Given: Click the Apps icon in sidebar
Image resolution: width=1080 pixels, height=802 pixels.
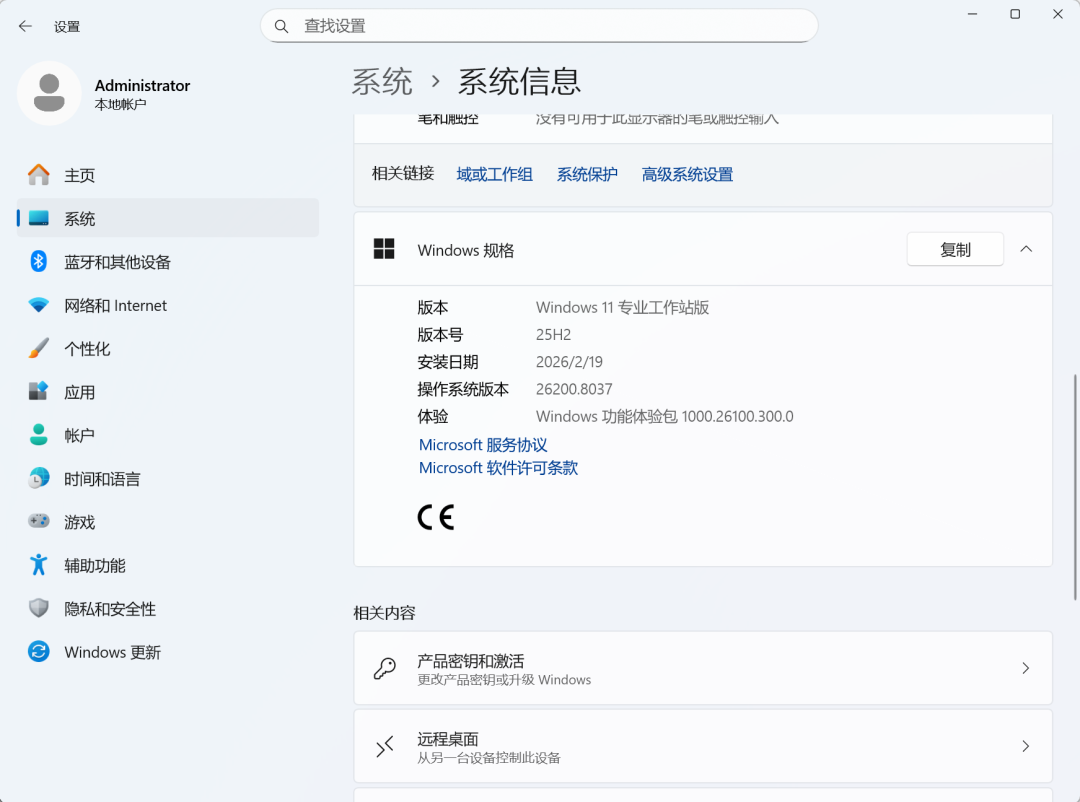Looking at the screenshot, I should click(39, 391).
